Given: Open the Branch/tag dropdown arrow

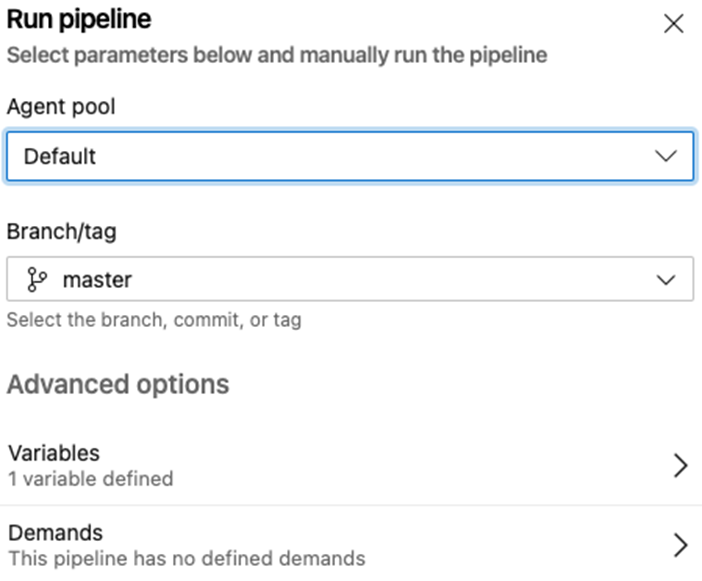Looking at the screenshot, I should tap(666, 280).
